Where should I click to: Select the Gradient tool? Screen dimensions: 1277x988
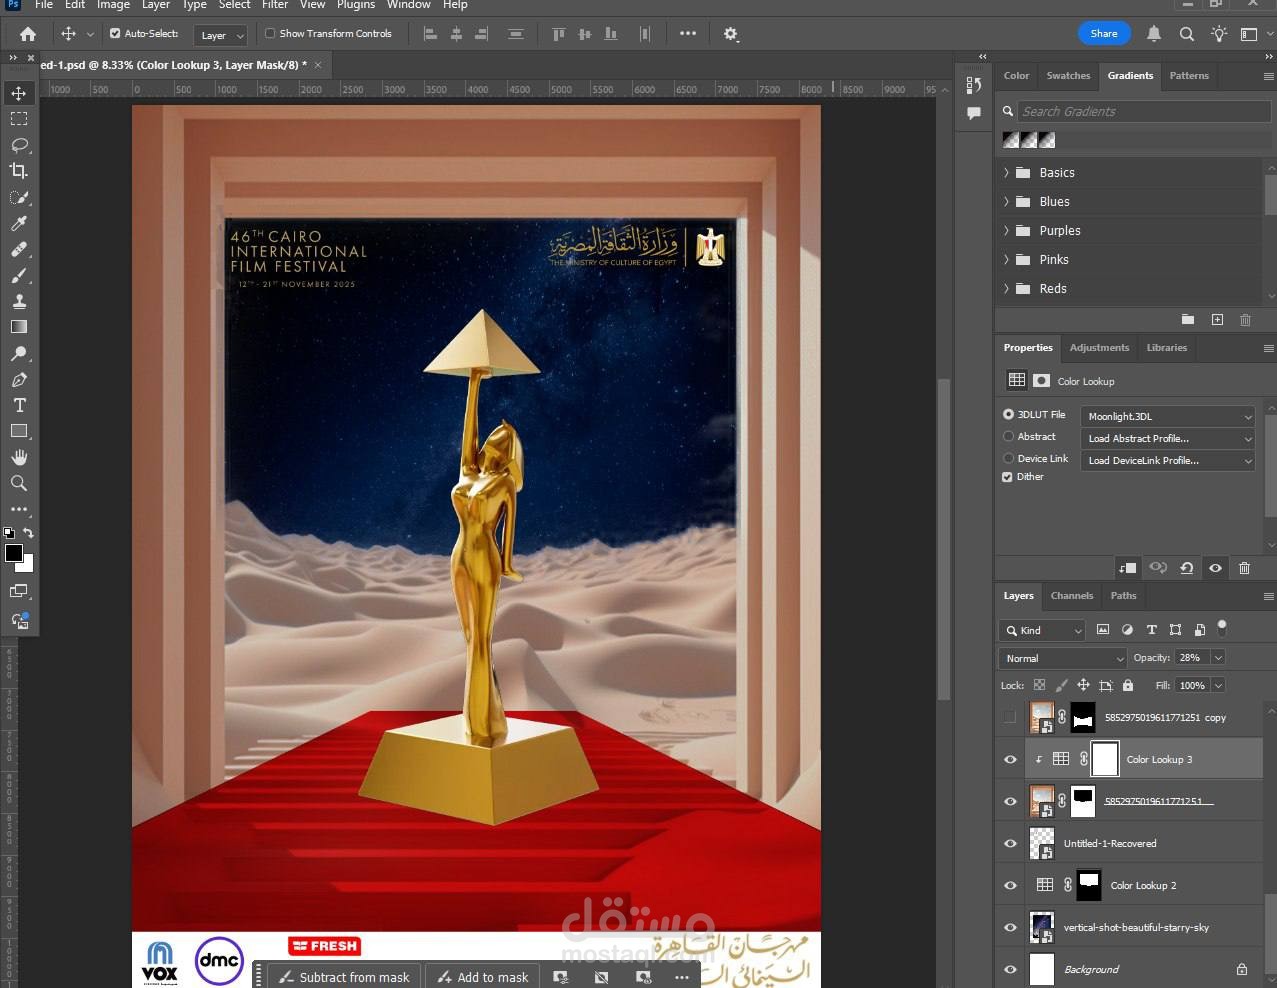click(19, 327)
